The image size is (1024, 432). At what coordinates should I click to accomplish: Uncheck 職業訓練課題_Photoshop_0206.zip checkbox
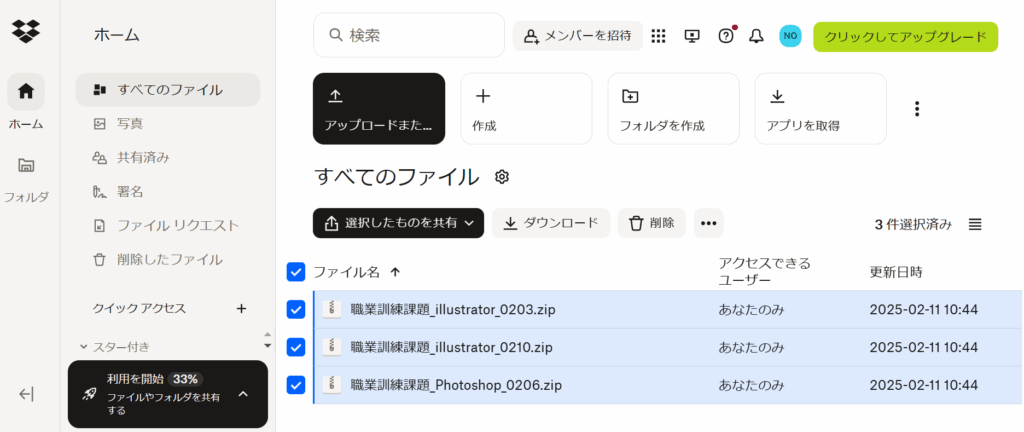click(296, 384)
